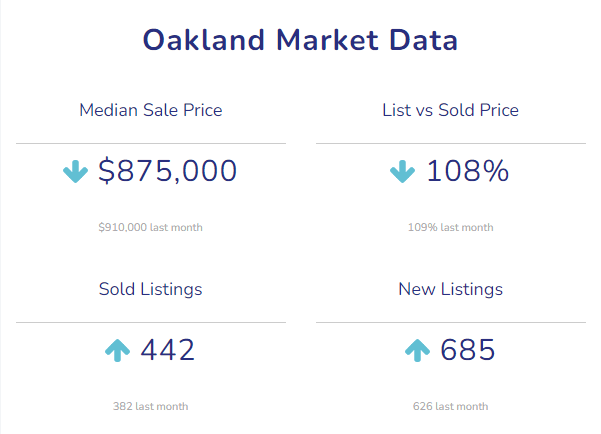
Task: Click the divider line under New Listings
Action: [x=450, y=322]
